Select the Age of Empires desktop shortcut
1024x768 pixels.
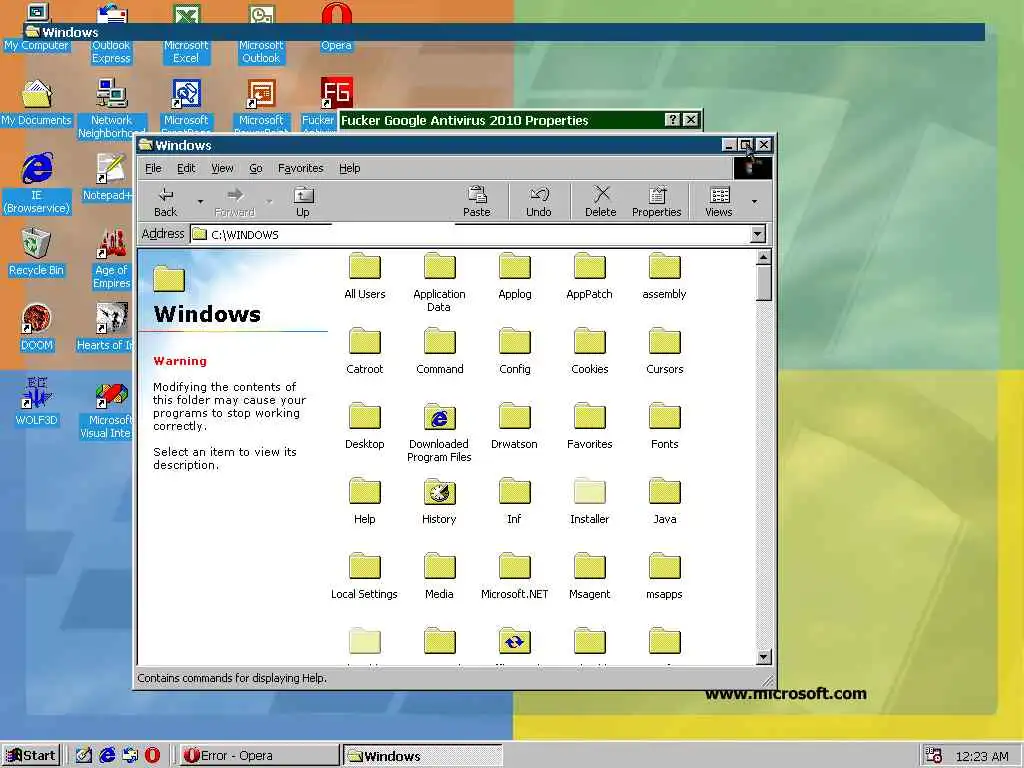coord(112,258)
